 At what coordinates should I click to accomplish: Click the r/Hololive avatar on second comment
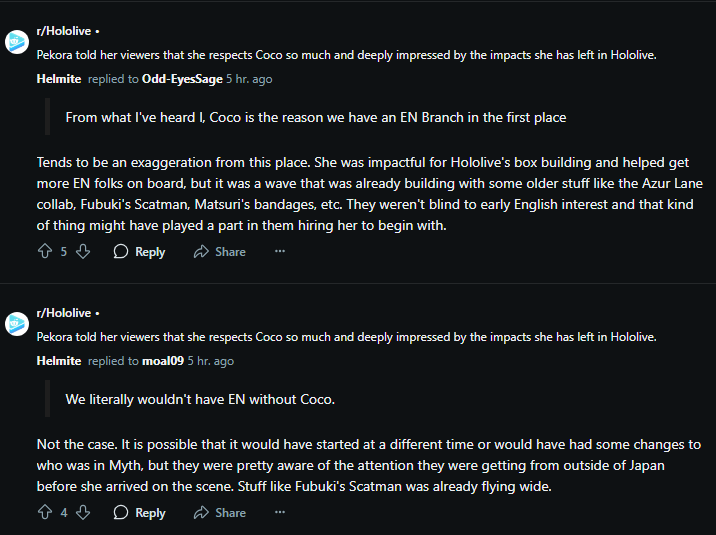pos(17,323)
